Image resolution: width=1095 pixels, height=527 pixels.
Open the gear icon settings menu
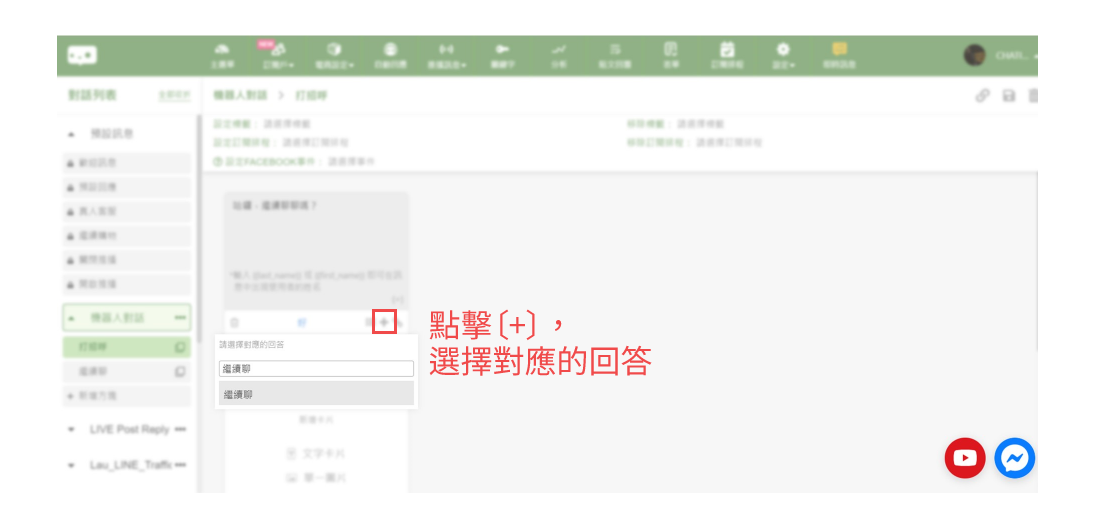pos(784,55)
